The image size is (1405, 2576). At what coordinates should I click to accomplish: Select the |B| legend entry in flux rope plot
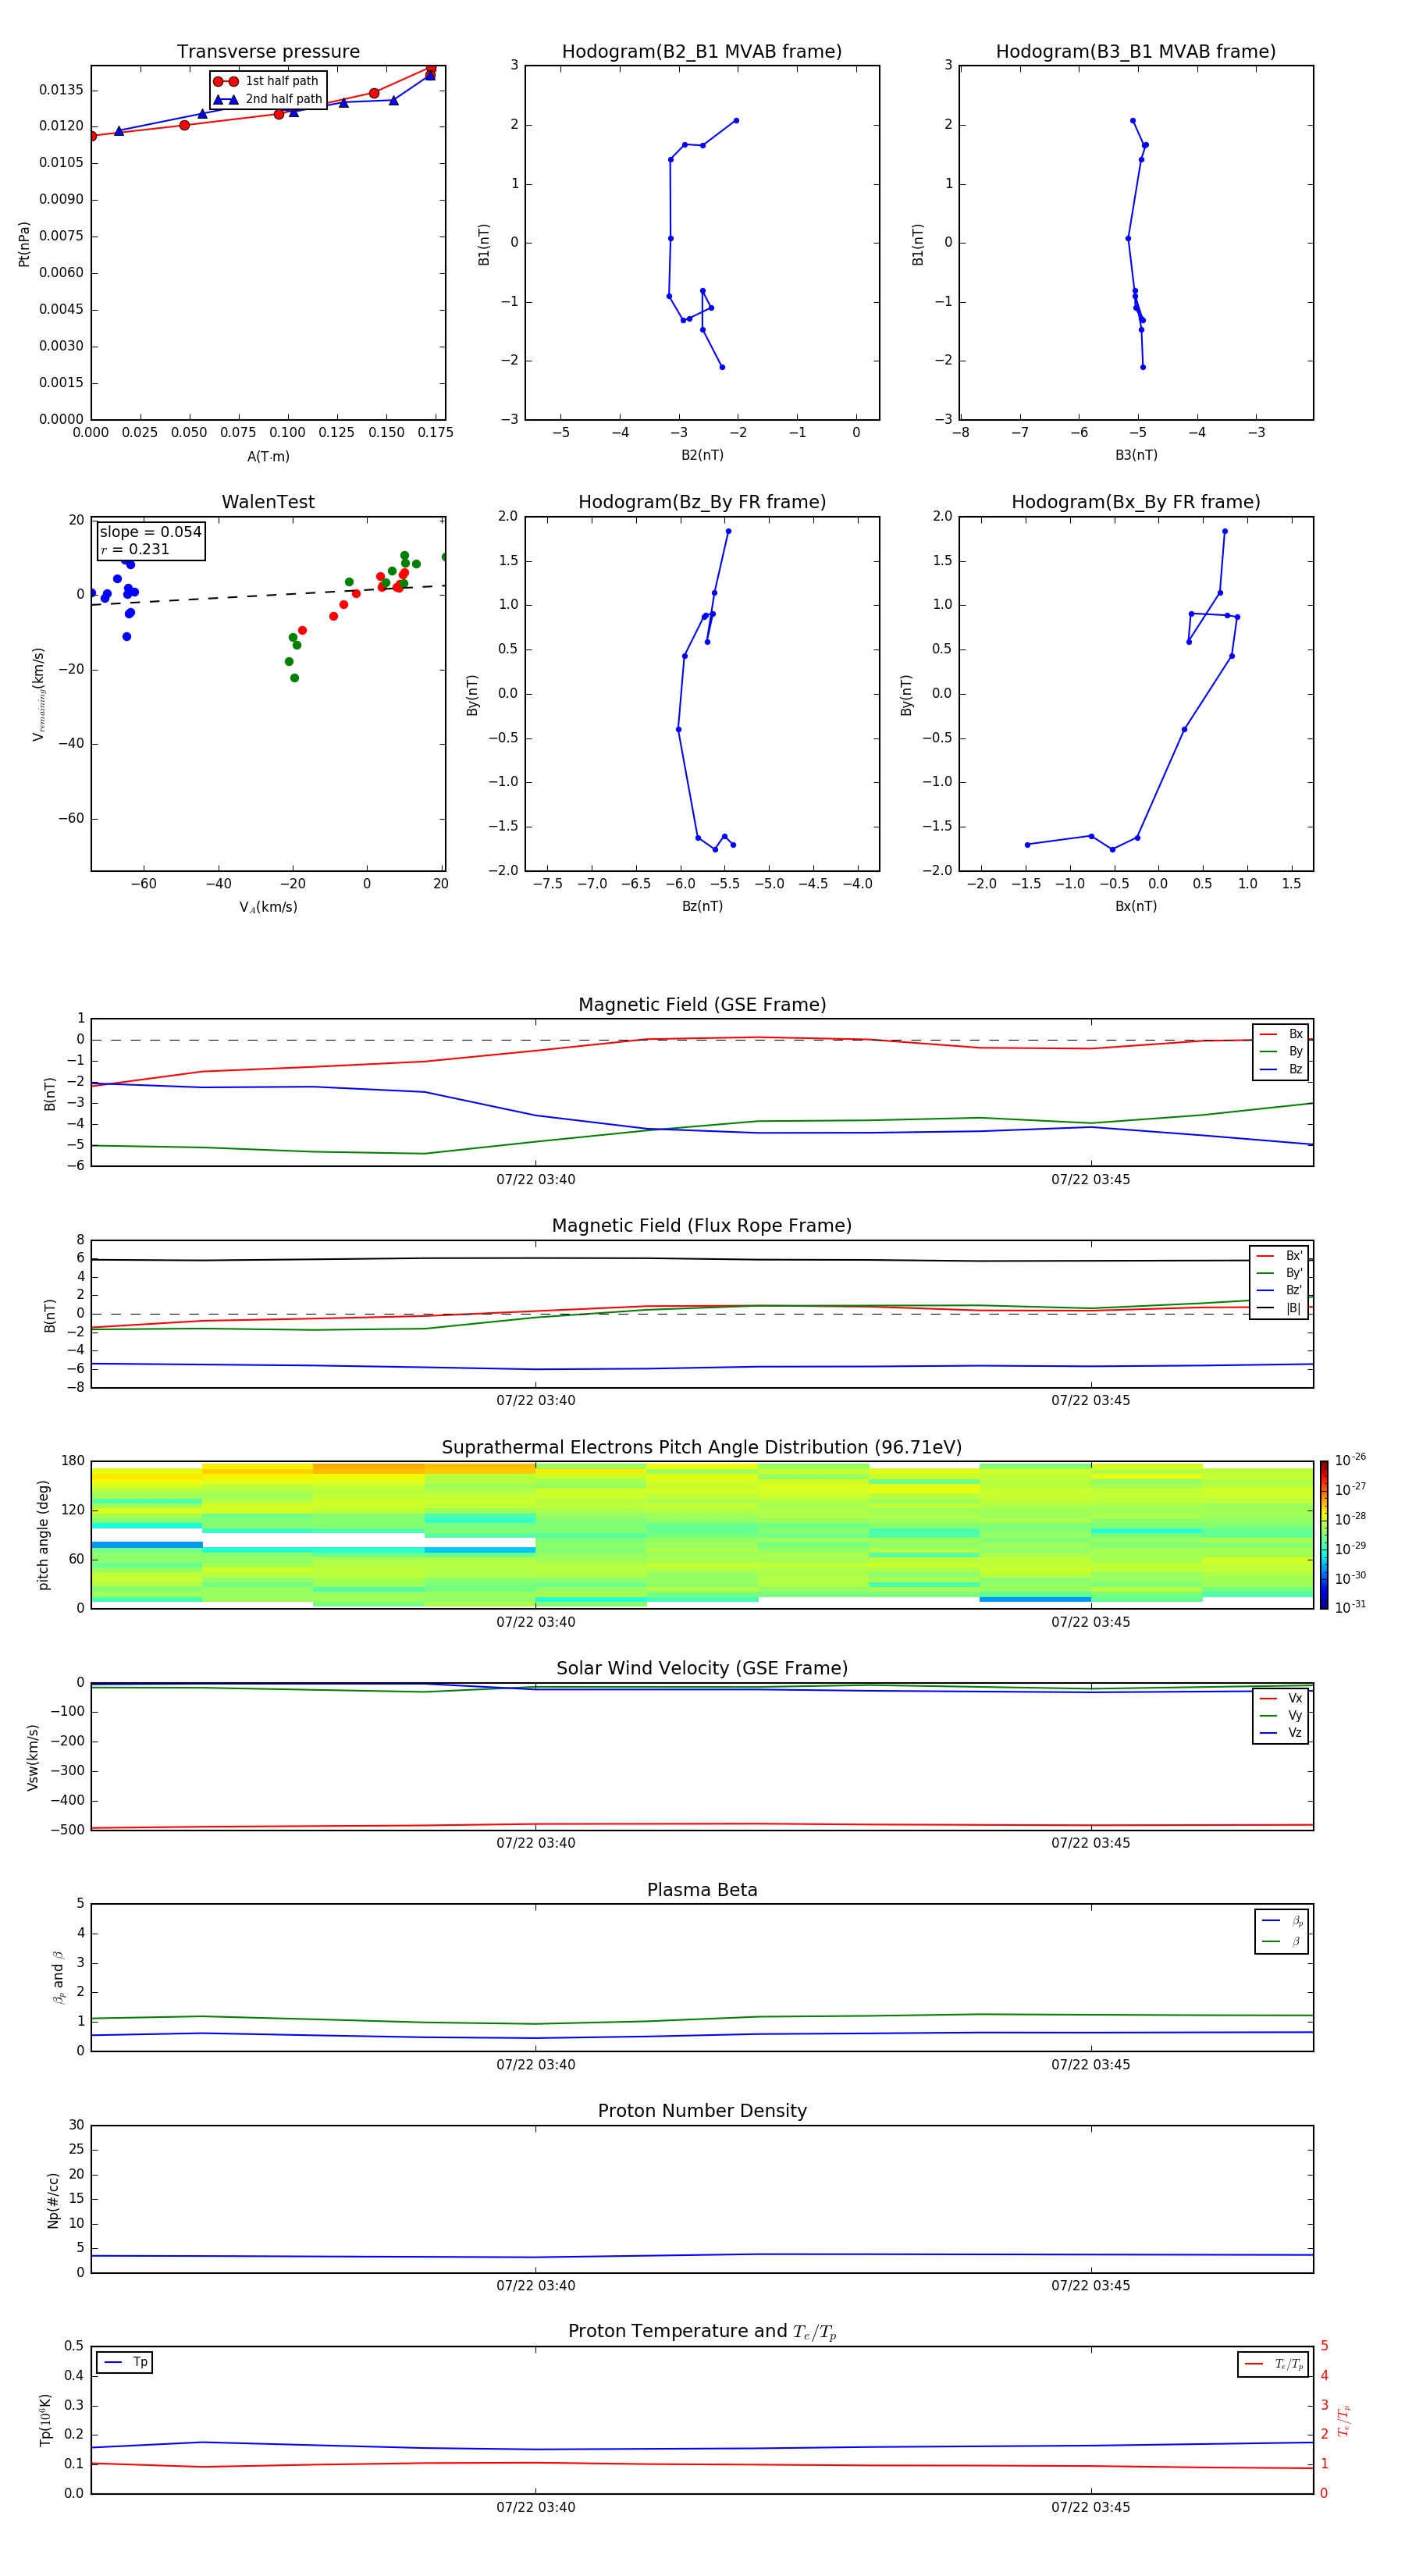(1279, 1308)
